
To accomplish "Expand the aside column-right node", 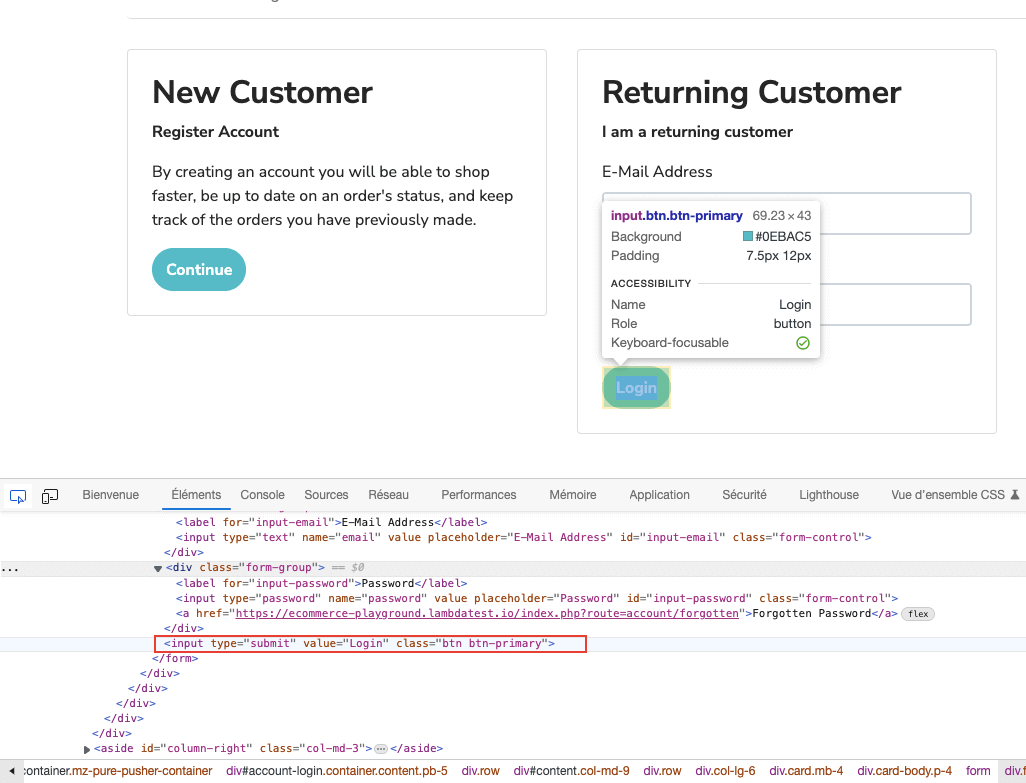I will pos(88,748).
